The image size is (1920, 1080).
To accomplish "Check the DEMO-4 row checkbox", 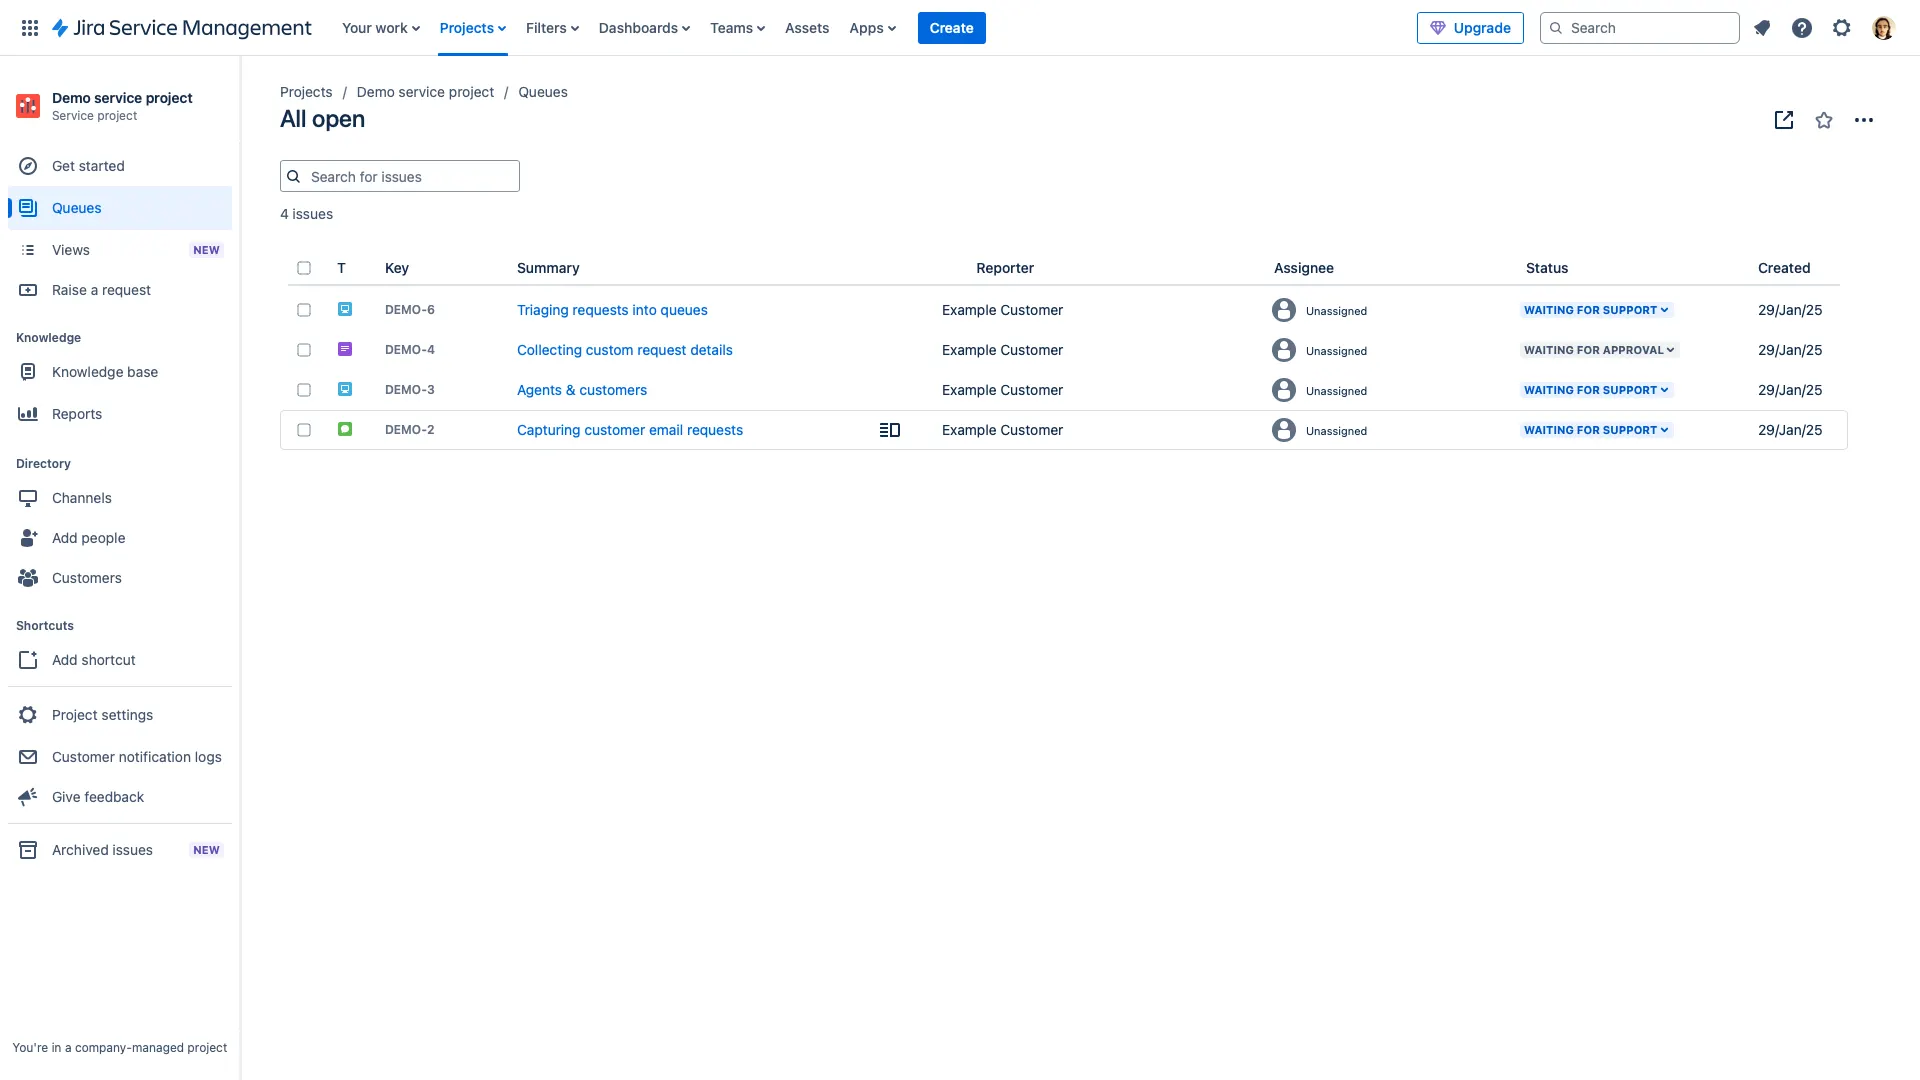I will pyautogui.click(x=304, y=350).
